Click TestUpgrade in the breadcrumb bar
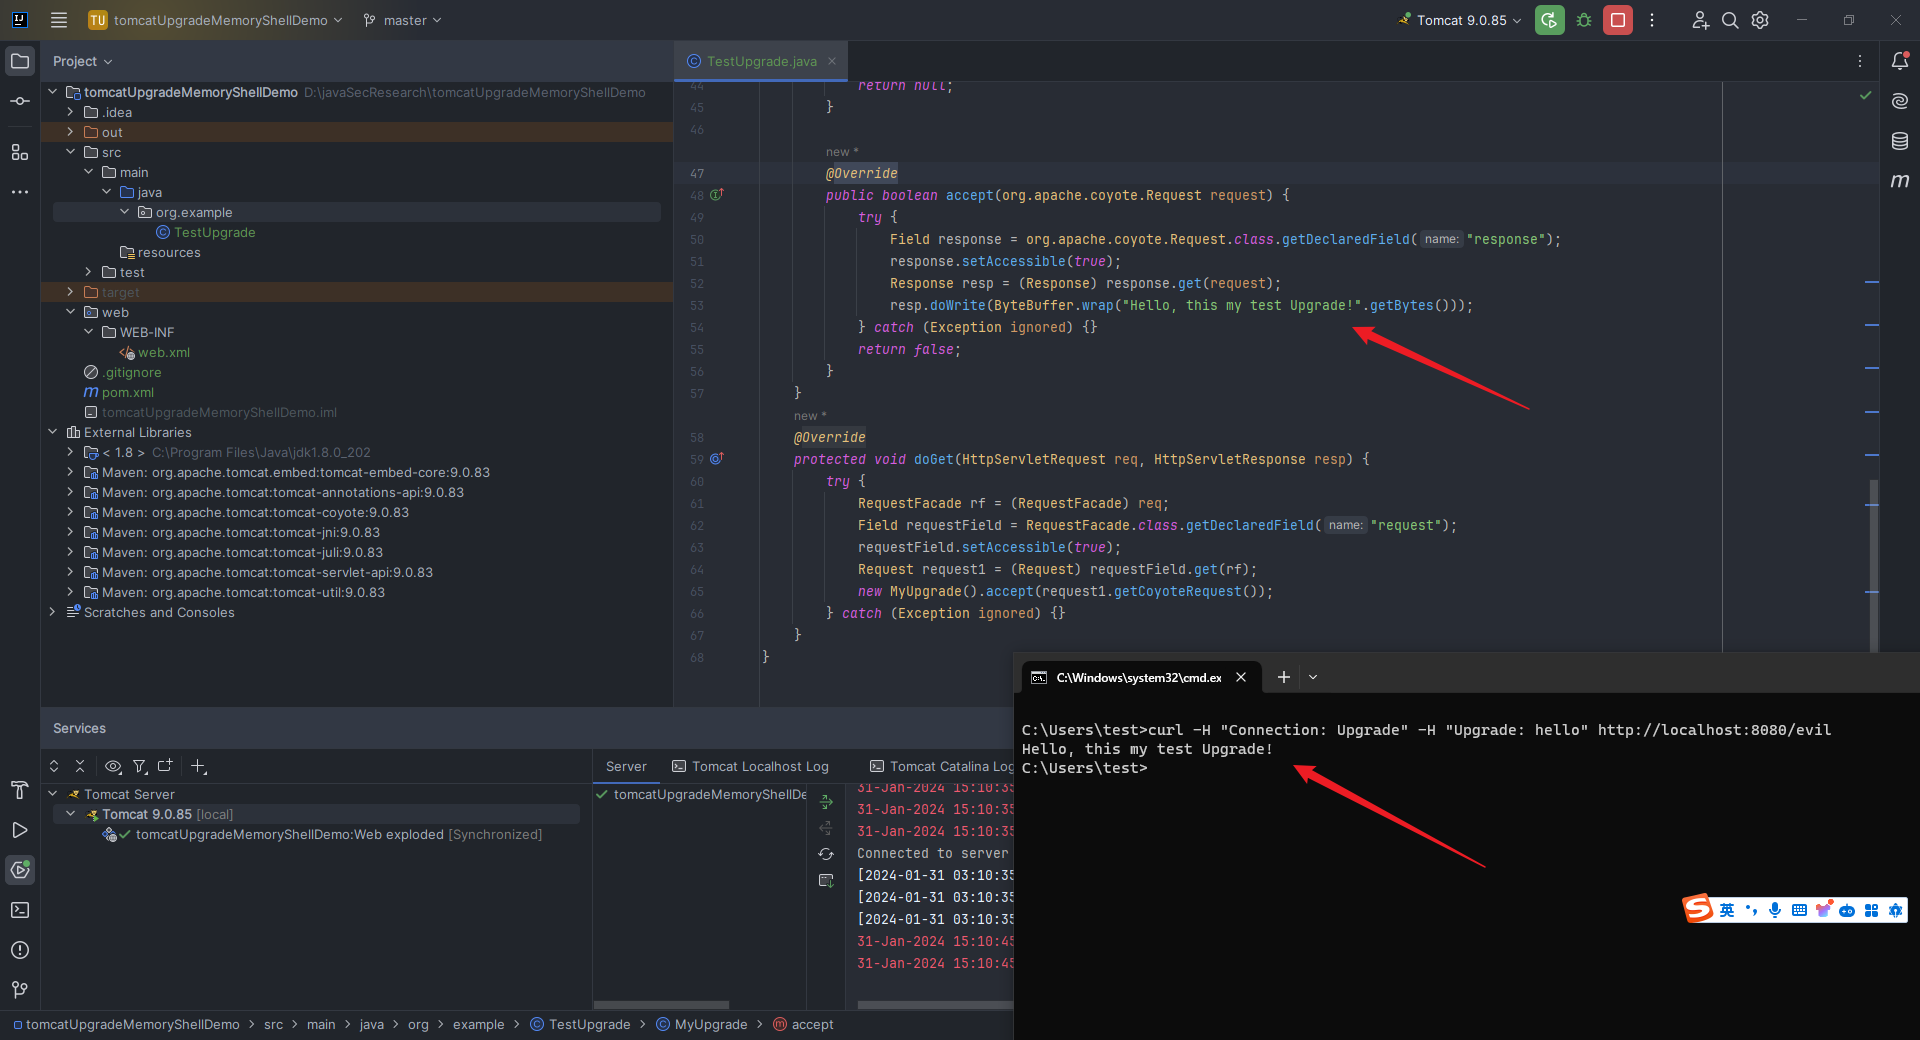Viewport: 1920px width, 1040px height. pyautogui.click(x=580, y=1024)
